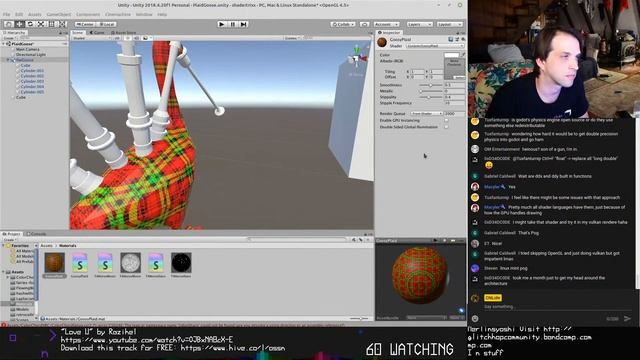
Task: Select Cylinder.005 in Hierarchy
Action: [x=32, y=92]
